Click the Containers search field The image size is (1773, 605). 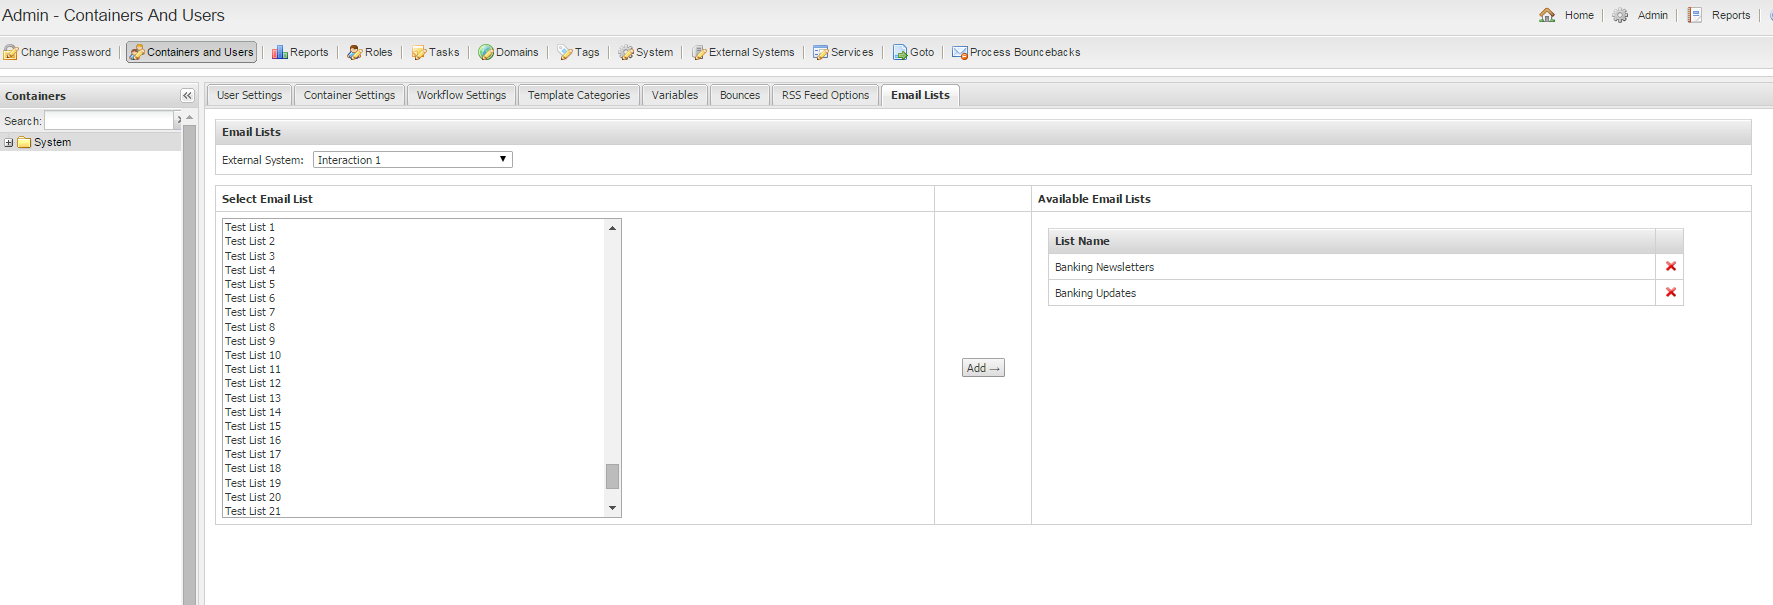click(x=109, y=120)
